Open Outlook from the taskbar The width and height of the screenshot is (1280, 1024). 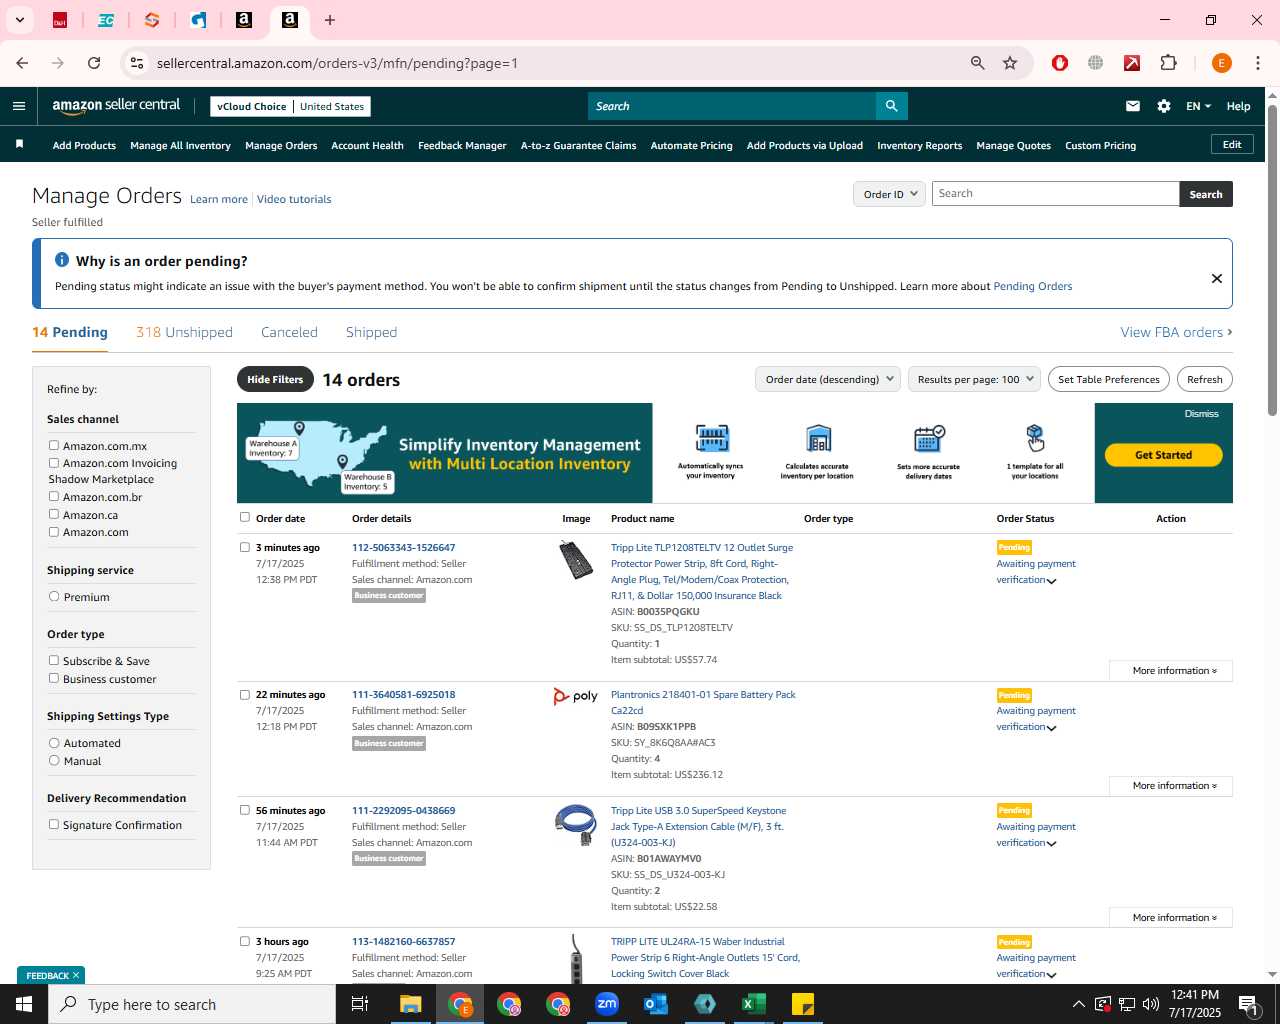coord(656,1004)
